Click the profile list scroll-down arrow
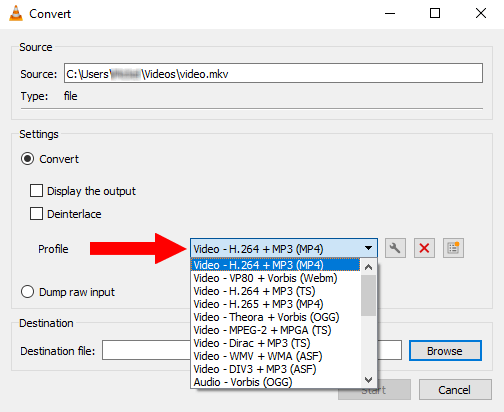Screen dimensions: 504x412 [368, 380]
